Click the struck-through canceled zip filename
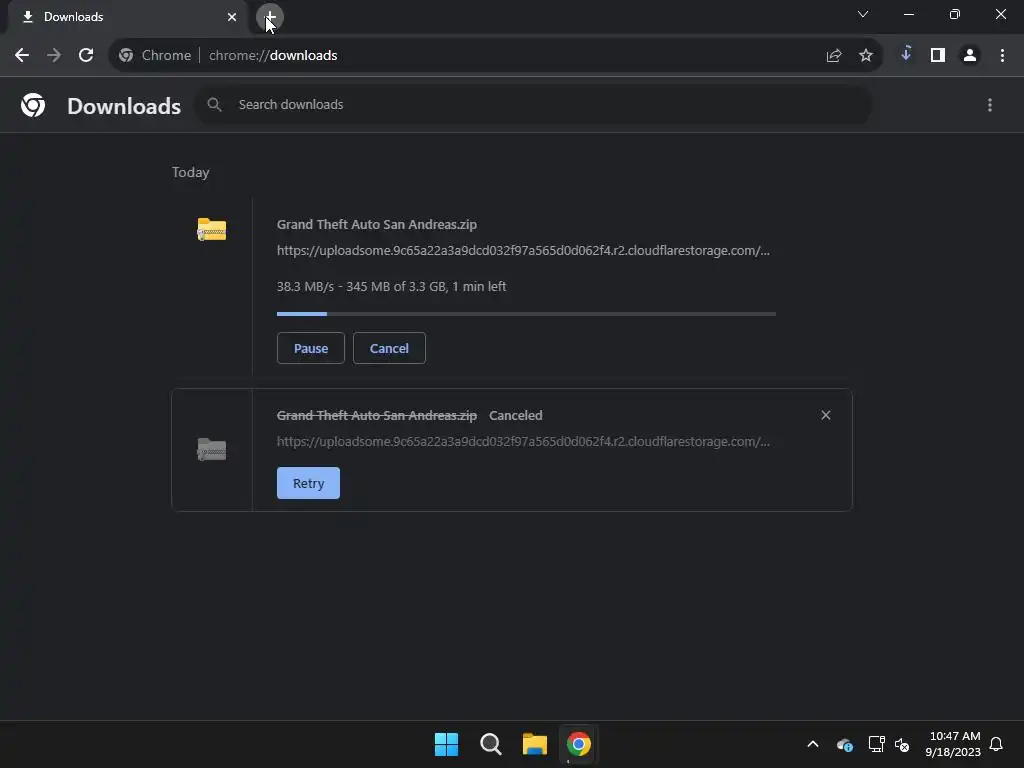Screen dimensions: 1024x768 [377, 415]
